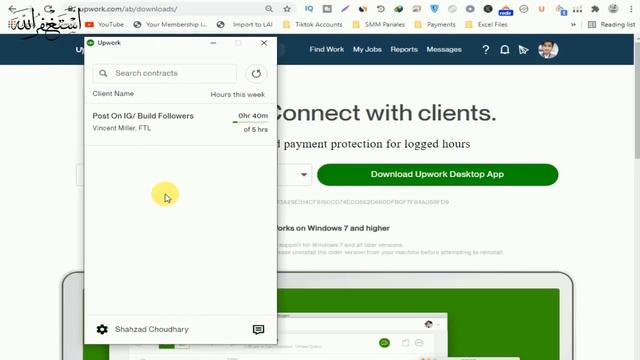Expand hidden bookmarks with the double chevron
The width and height of the screenshot is (640, 360).
[x=573, y=24]
